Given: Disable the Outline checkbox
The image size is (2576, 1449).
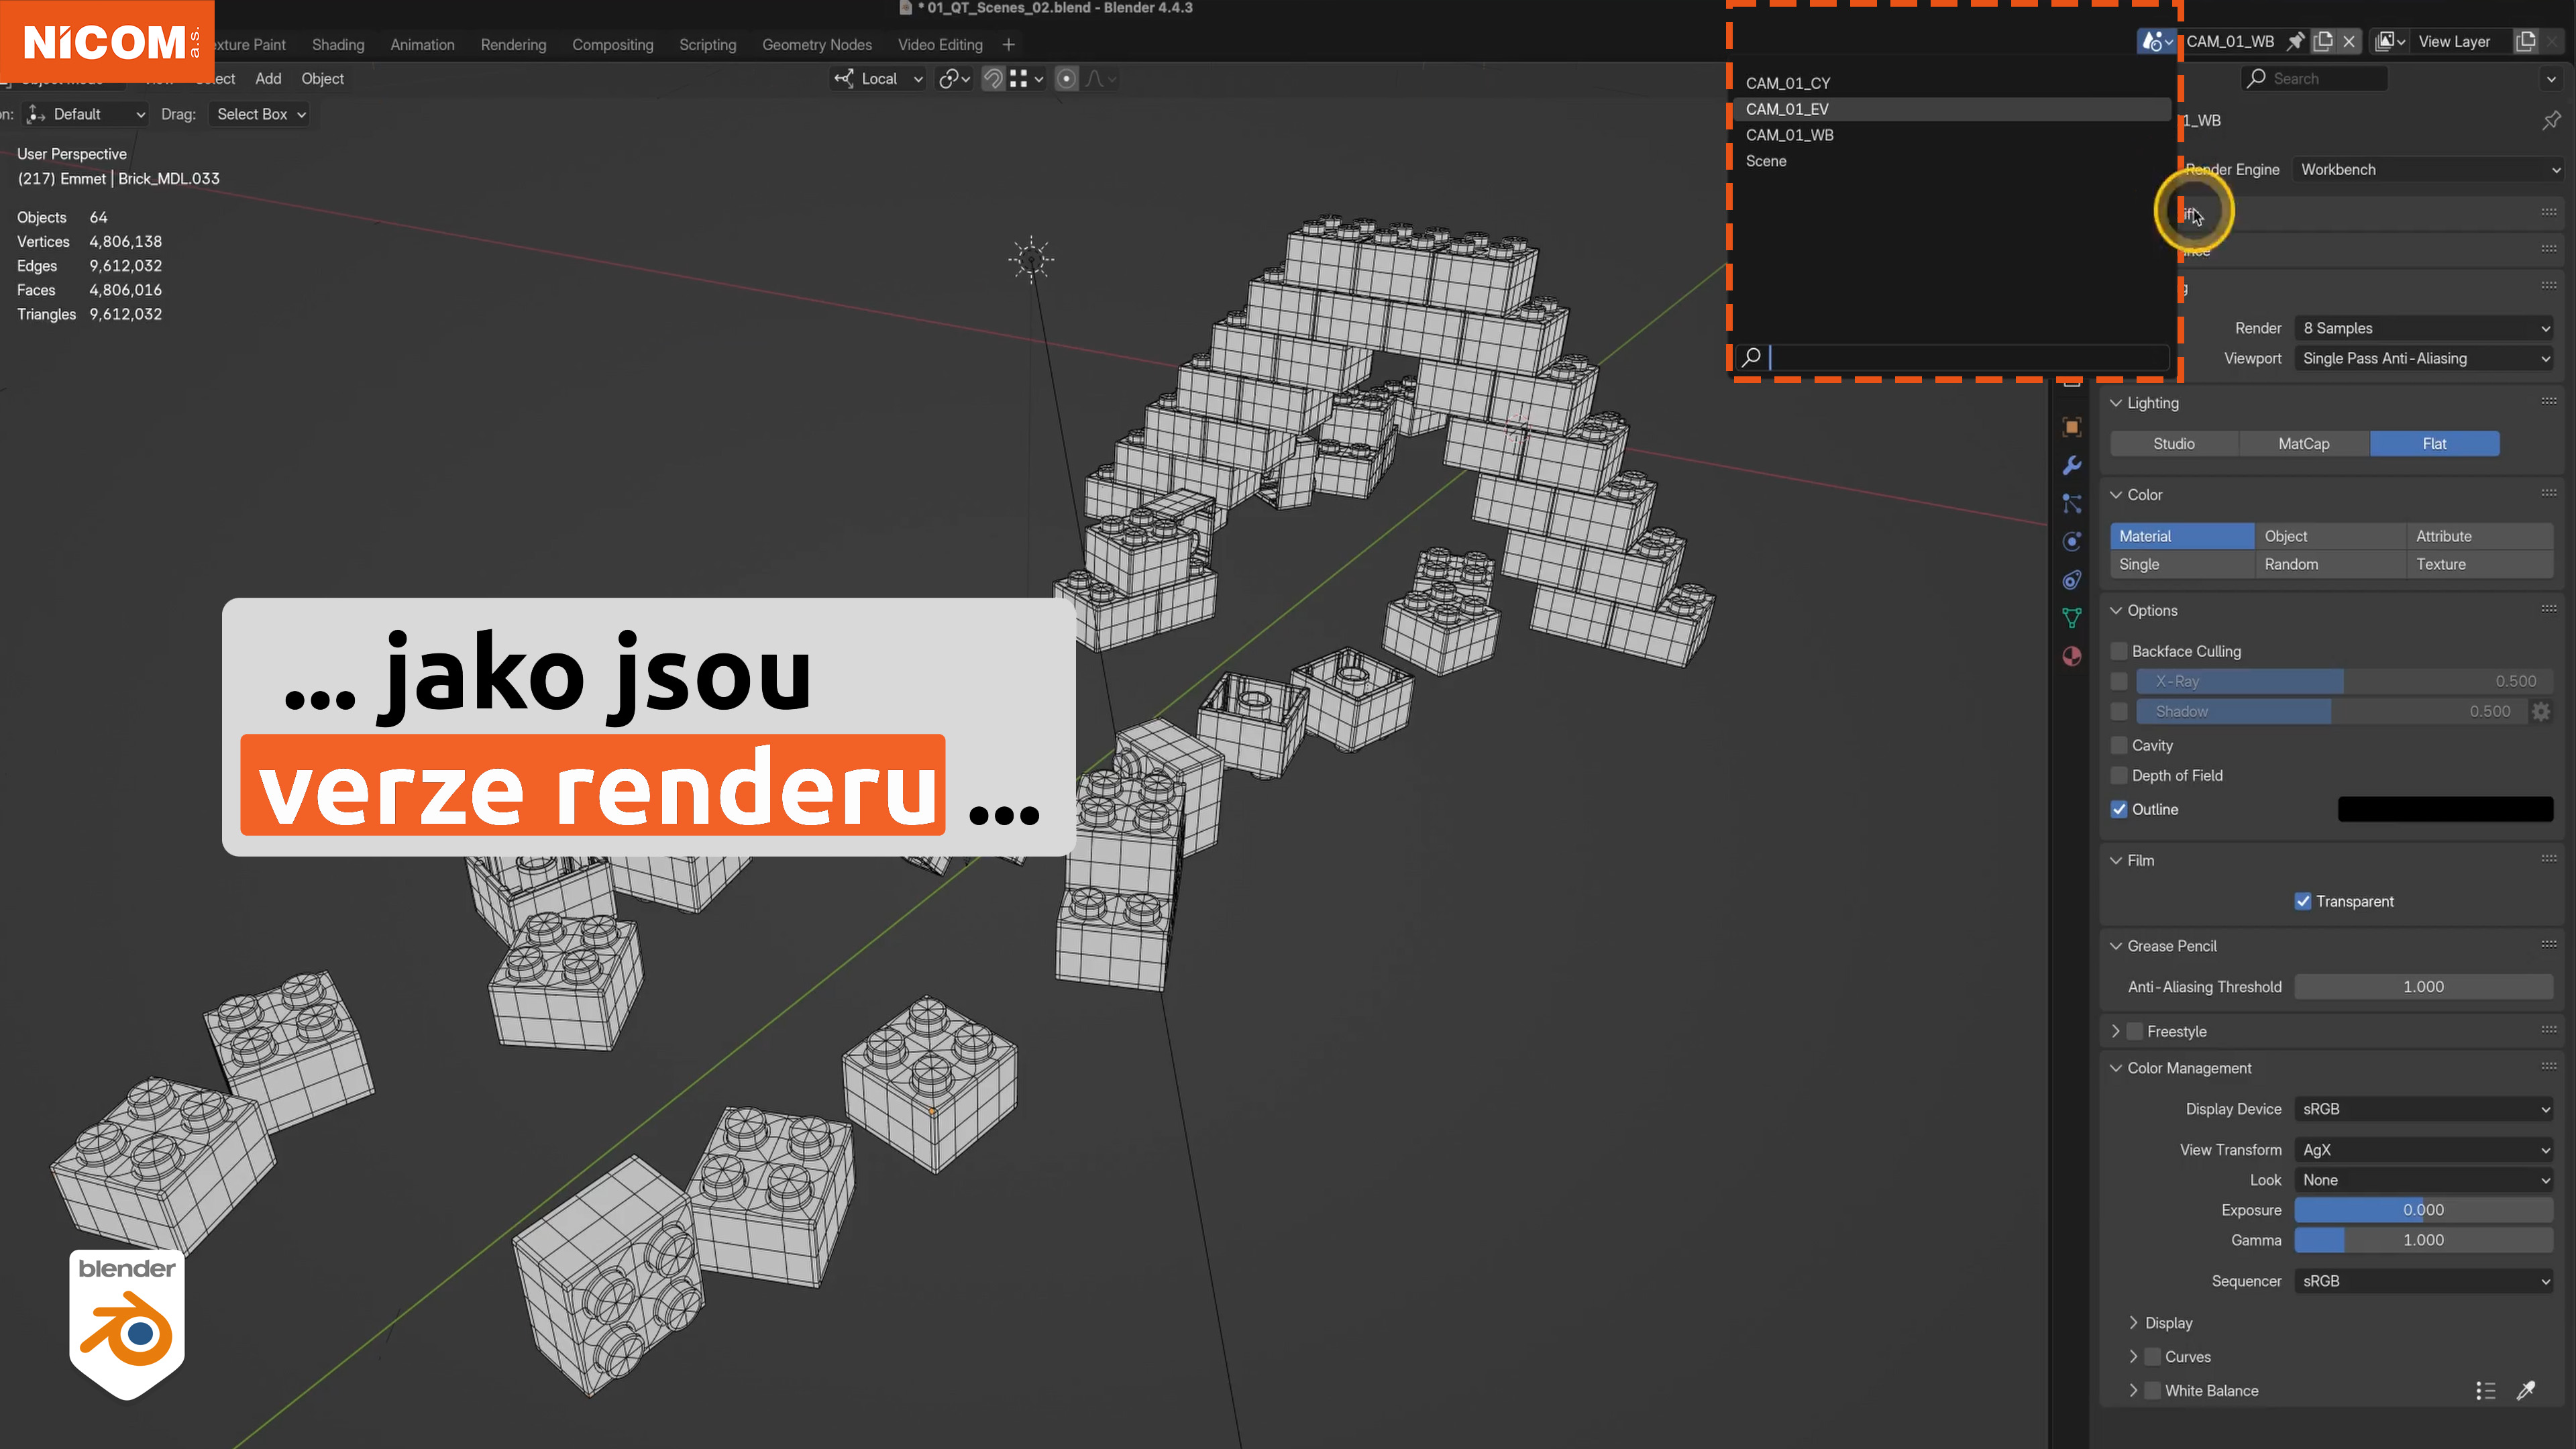Looking at the screenshot, I should 2119,809.
